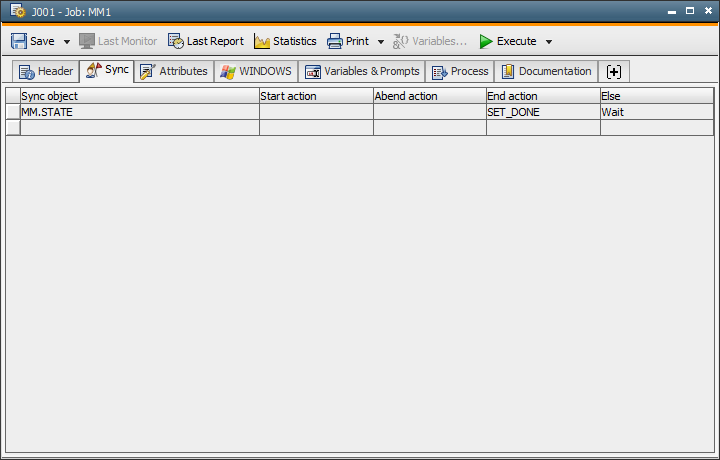The height and width of the screenshot is (460, 720).
Task: Click the End action column header
Action: click(543, 96)
